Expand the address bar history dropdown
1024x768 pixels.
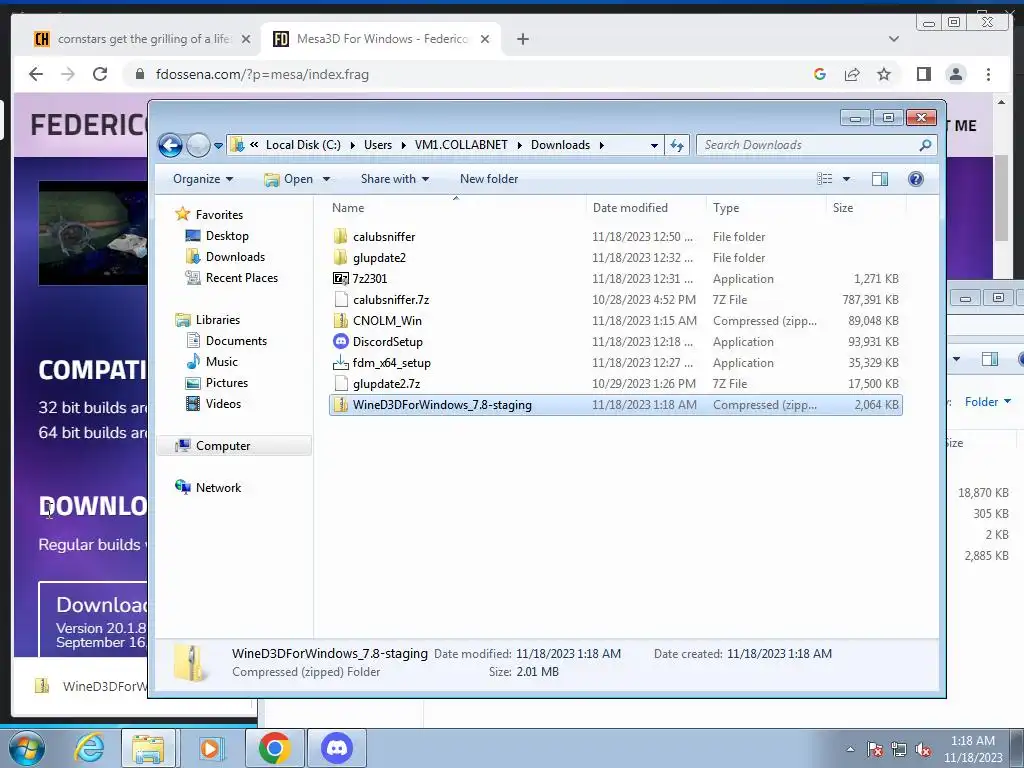click(x=654, y=146)
